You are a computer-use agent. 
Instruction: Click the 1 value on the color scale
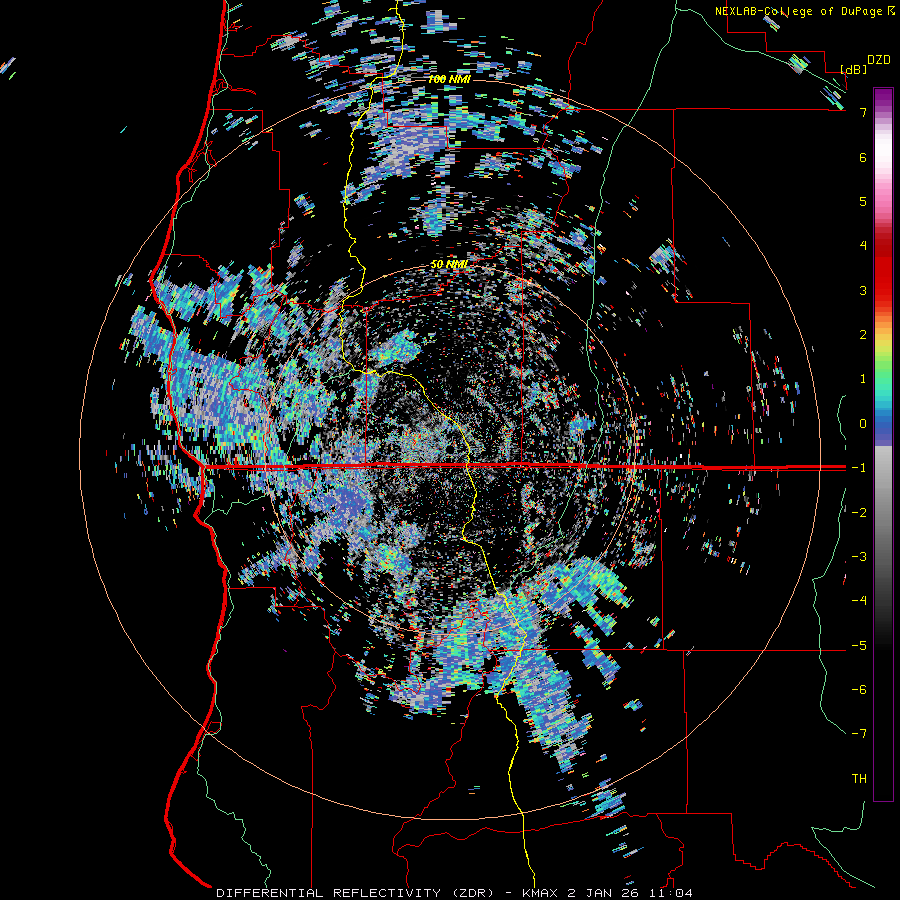863,379
